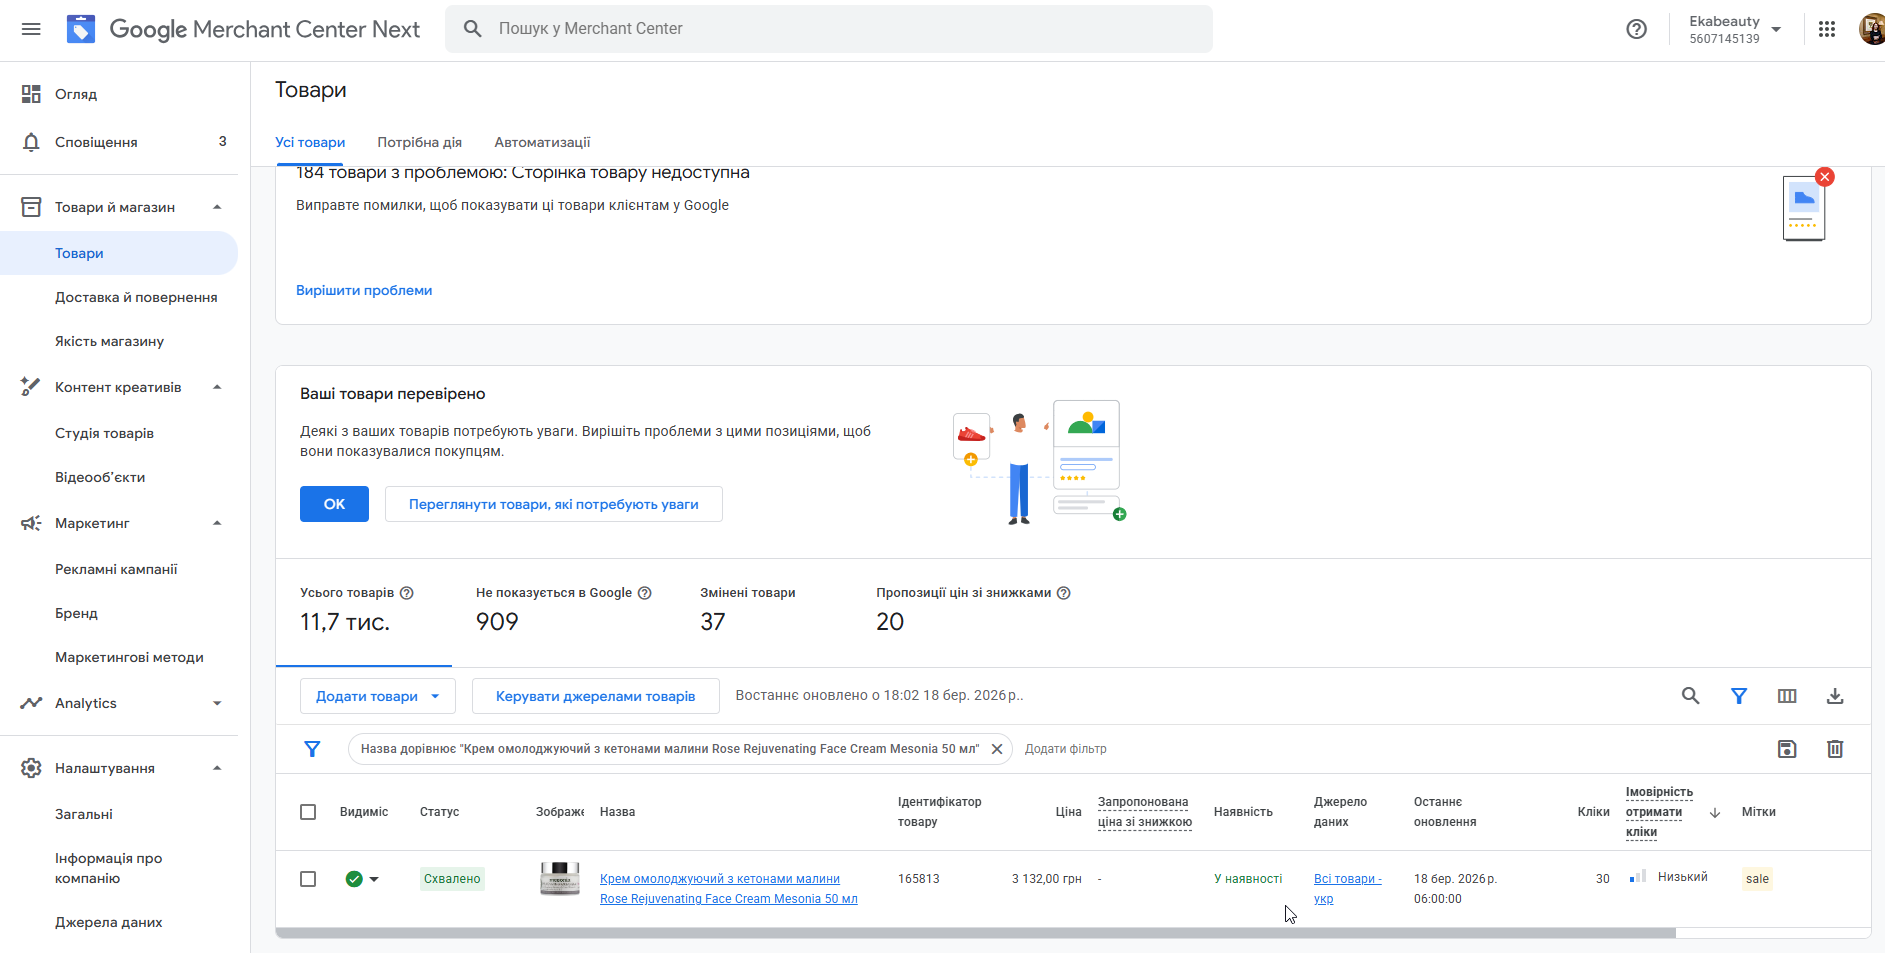Switch to the Потрібна дія tab
The width and height of the screenshot is (1885, 953).
coord(419,142)
